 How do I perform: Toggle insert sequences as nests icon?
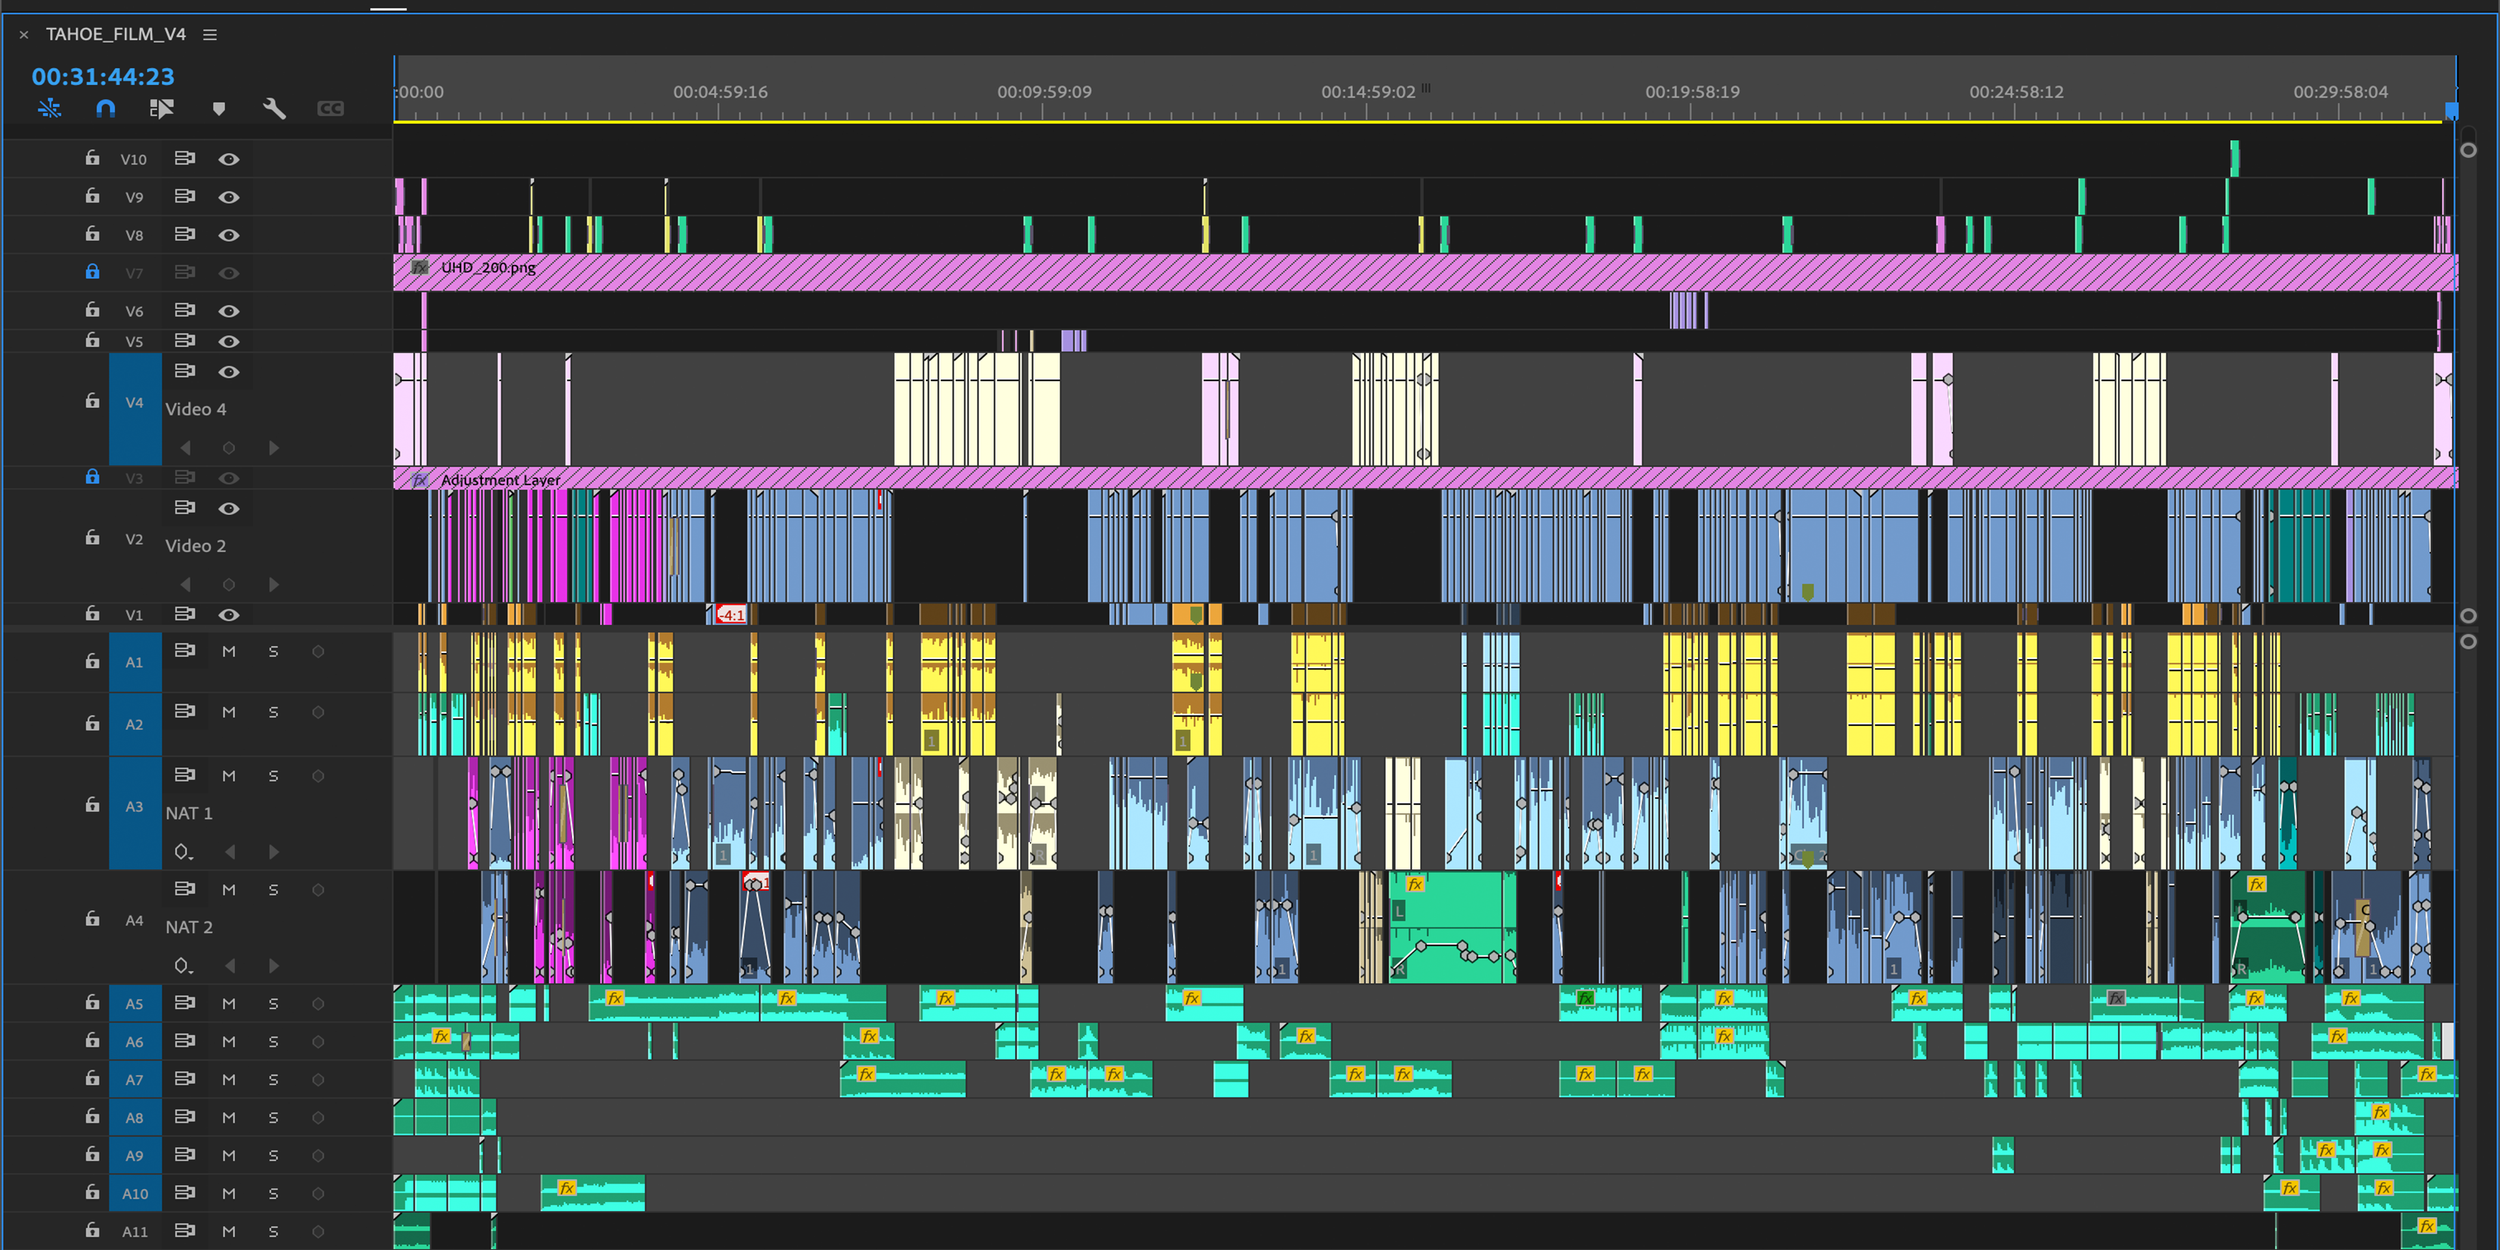pyautogui.click(x=49, y=108)
